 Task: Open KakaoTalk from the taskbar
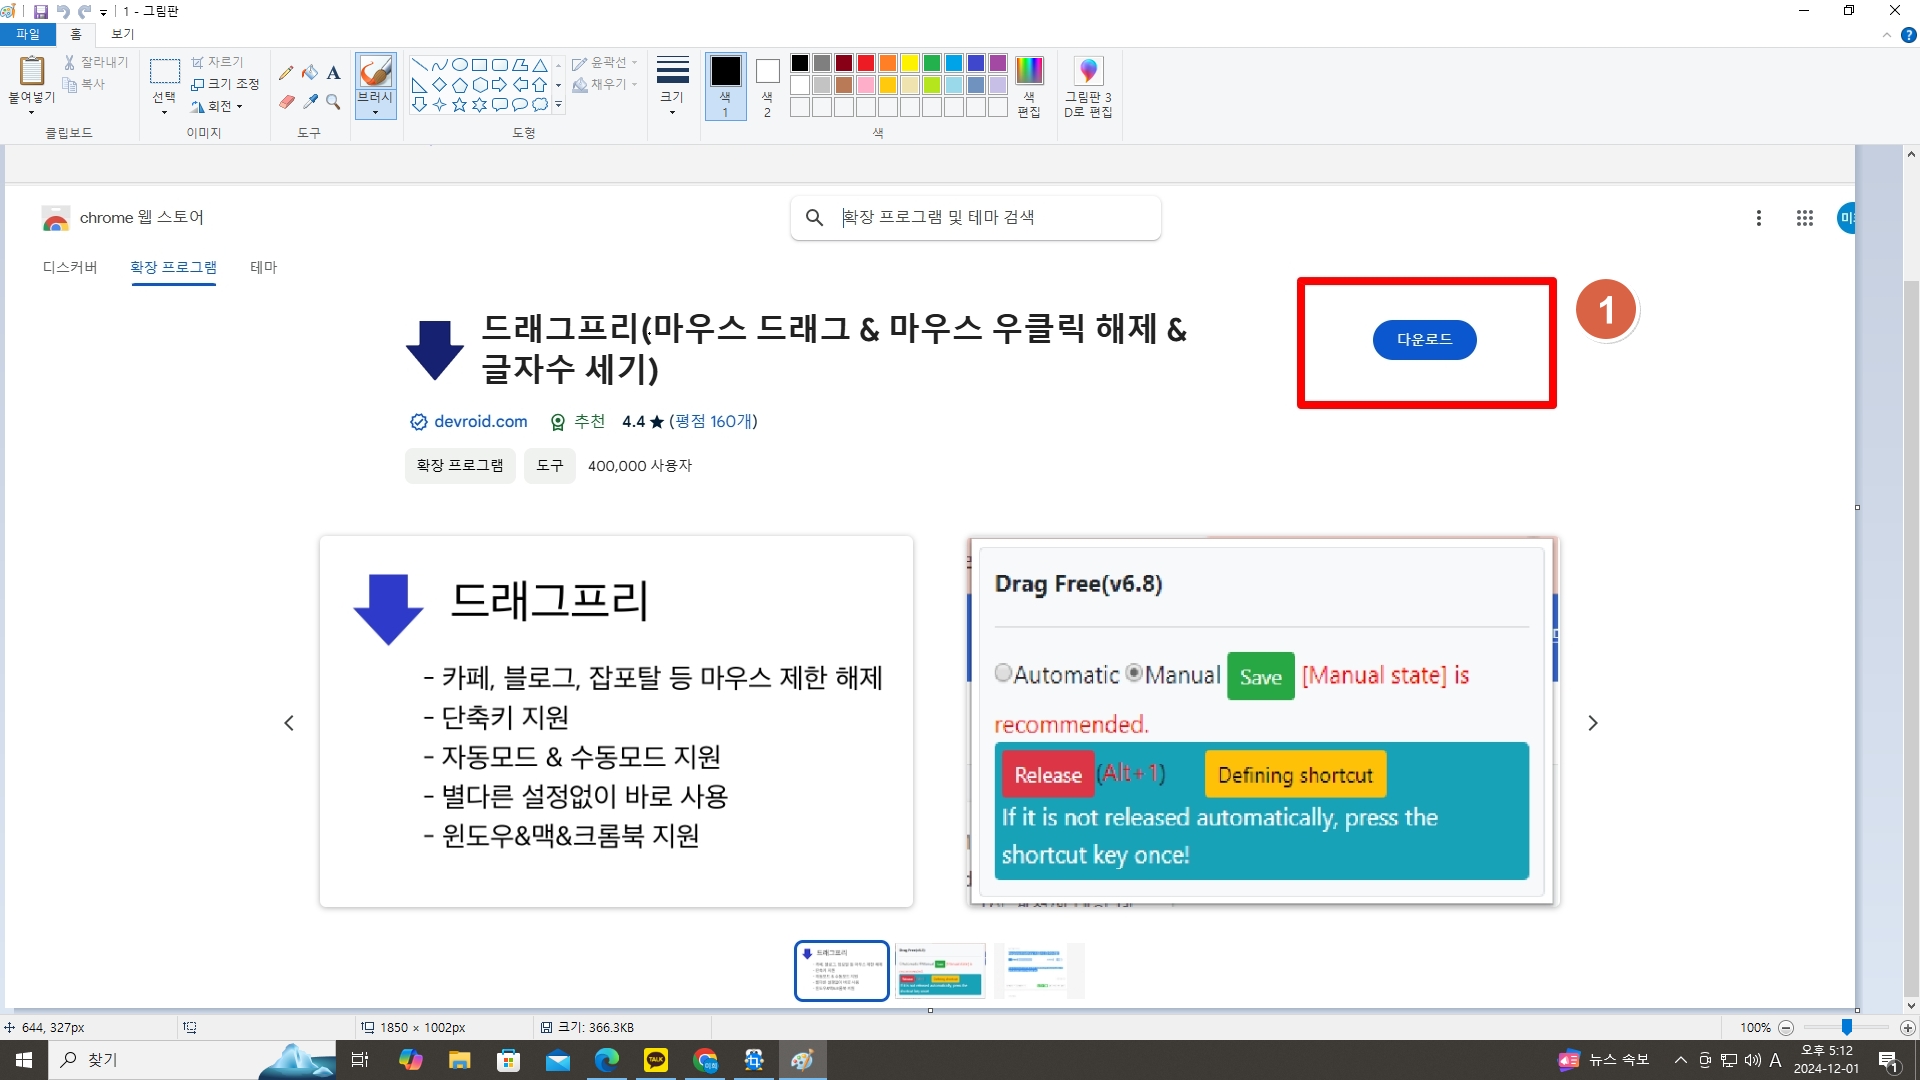(656, 1060)
